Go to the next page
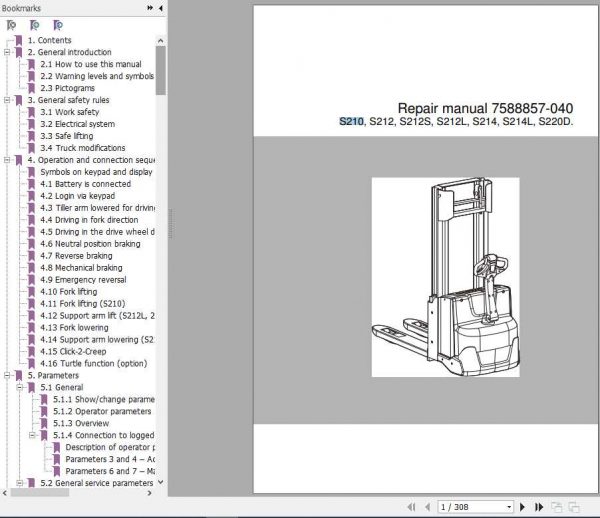This screenshot has height=518, width=600. click(x=522, y=507)
